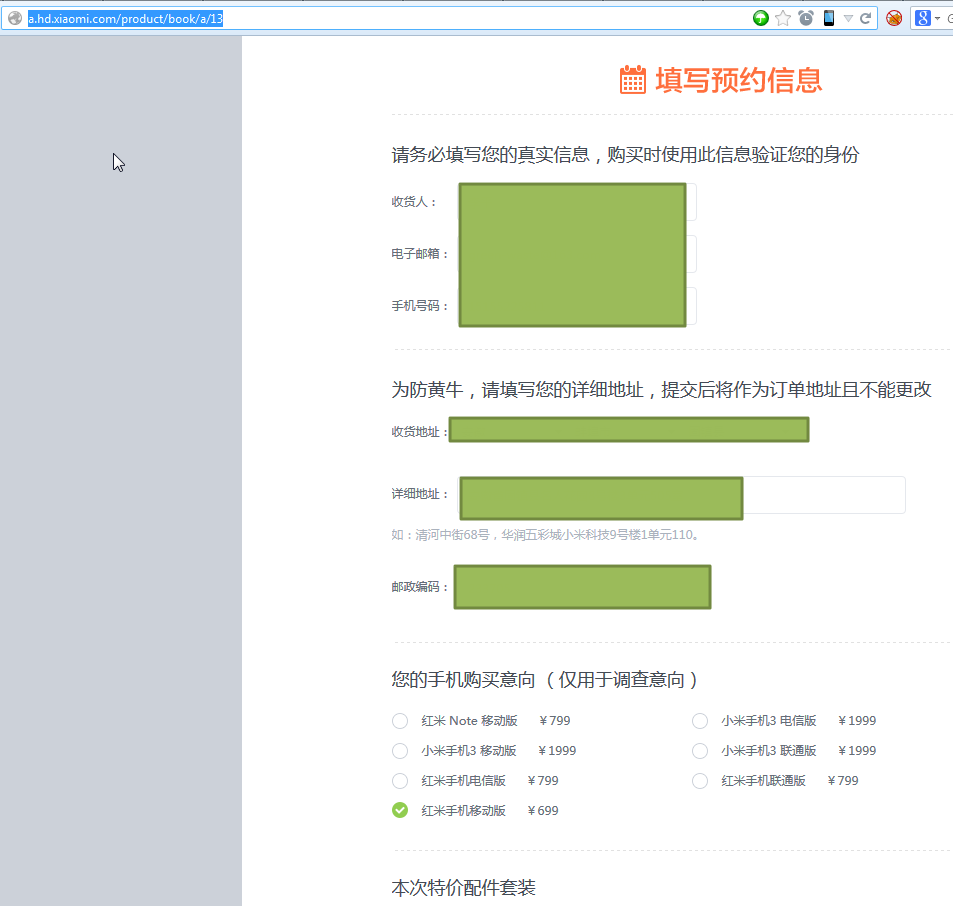
Task: Reload the page with the refresh icon
Action: pos(865,18)
